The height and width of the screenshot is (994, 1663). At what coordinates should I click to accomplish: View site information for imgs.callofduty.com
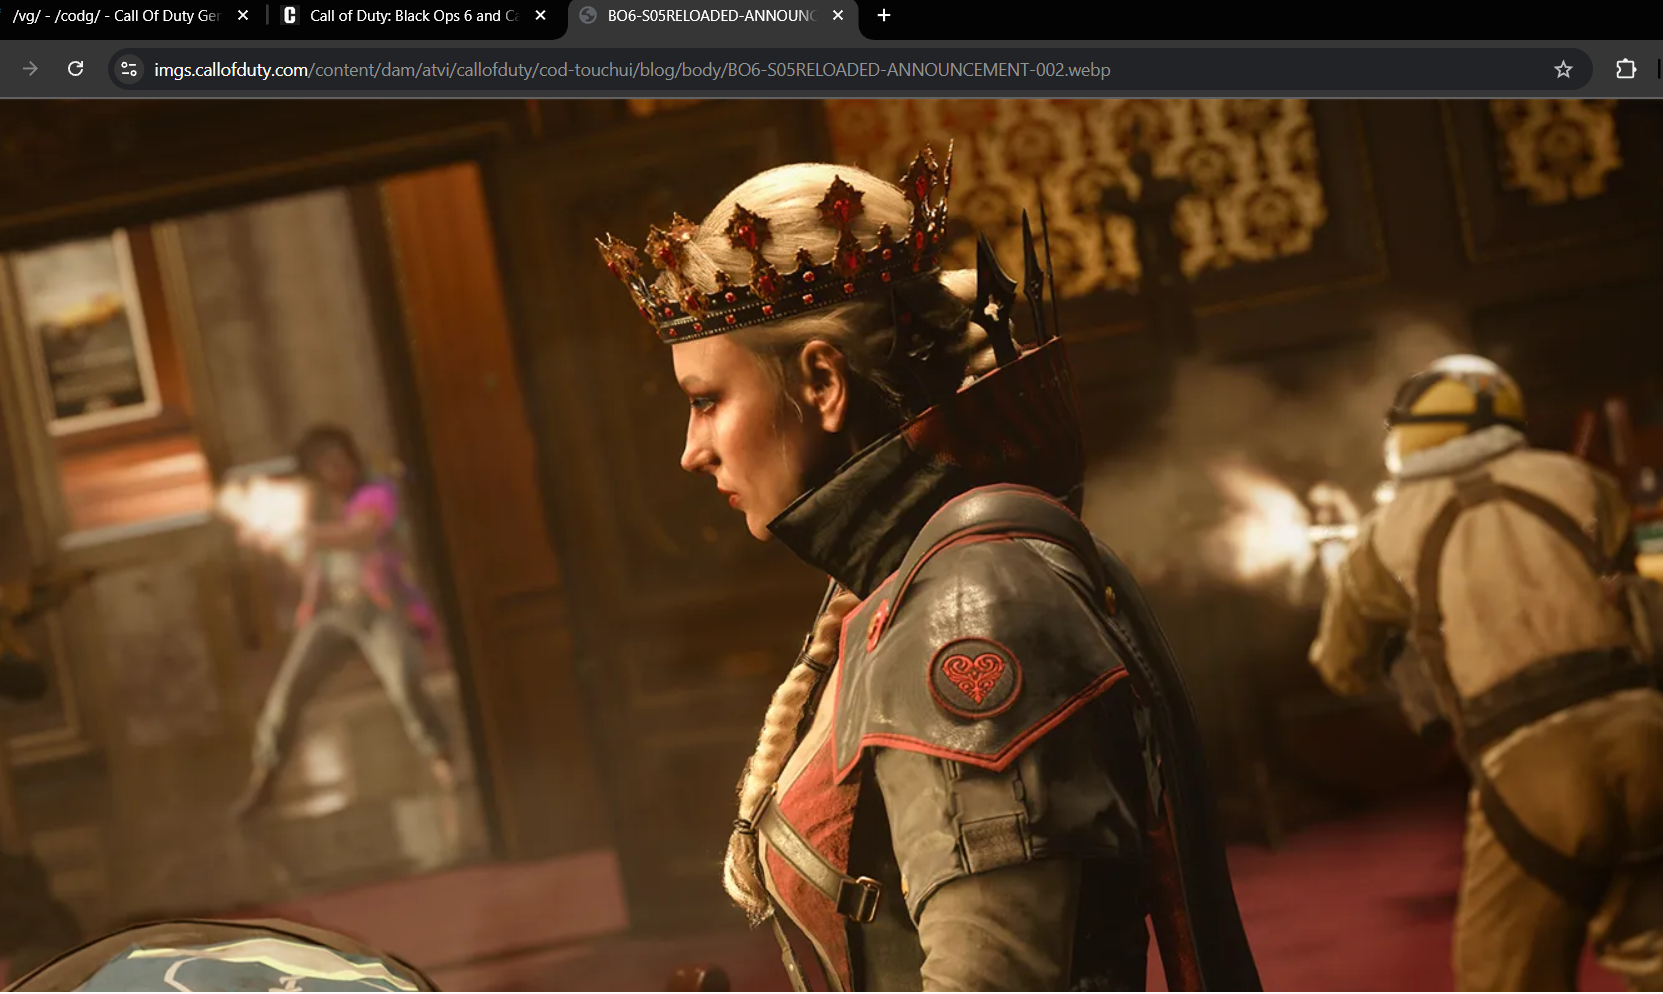pyautogui.click(x=129, y=69)
